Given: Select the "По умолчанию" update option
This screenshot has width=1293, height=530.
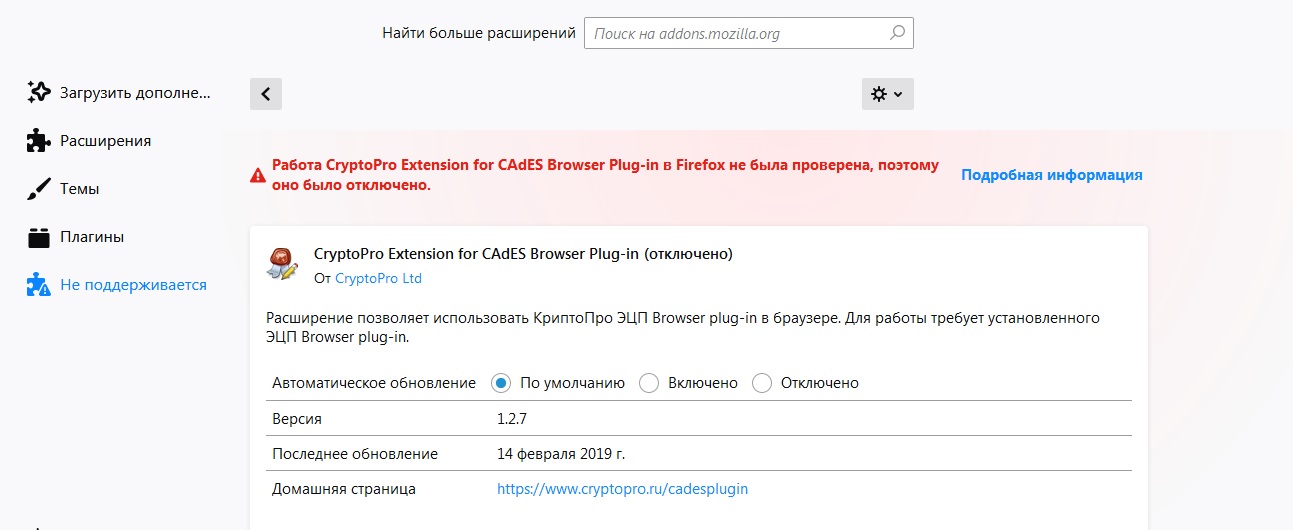Looking at the screenshot, I should point(502,383).
